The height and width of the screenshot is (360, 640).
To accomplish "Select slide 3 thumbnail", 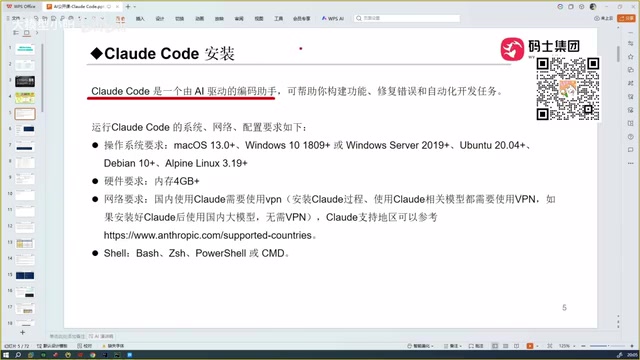I will [x=25, y=81].
